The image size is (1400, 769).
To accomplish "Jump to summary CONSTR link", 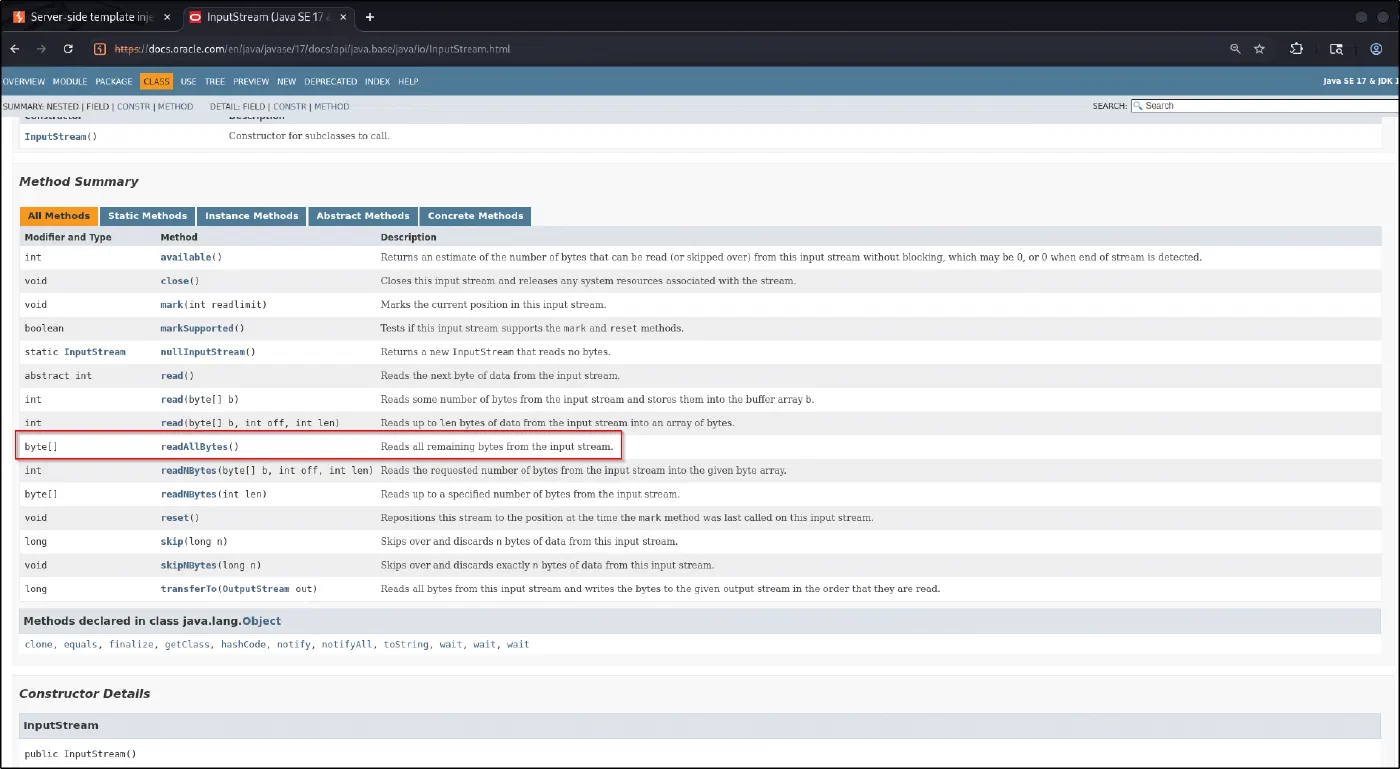I will point(133,106).
